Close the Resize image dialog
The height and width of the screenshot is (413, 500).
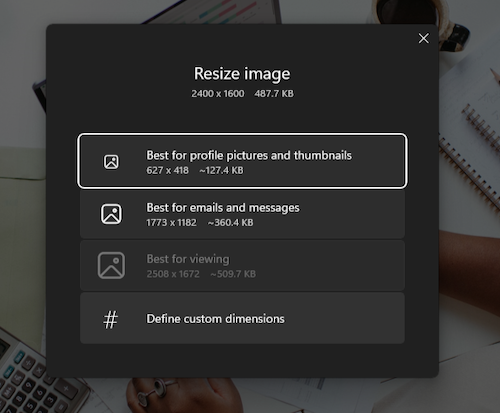point(423,38)
